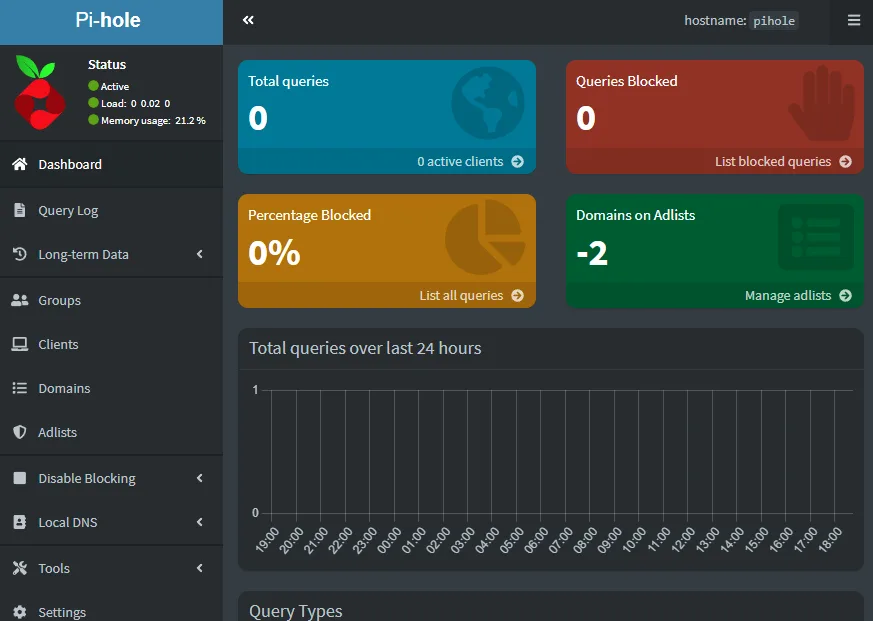Click the Adlists shield icon
The image size is (873, 621).
click(x=19, y=432)
